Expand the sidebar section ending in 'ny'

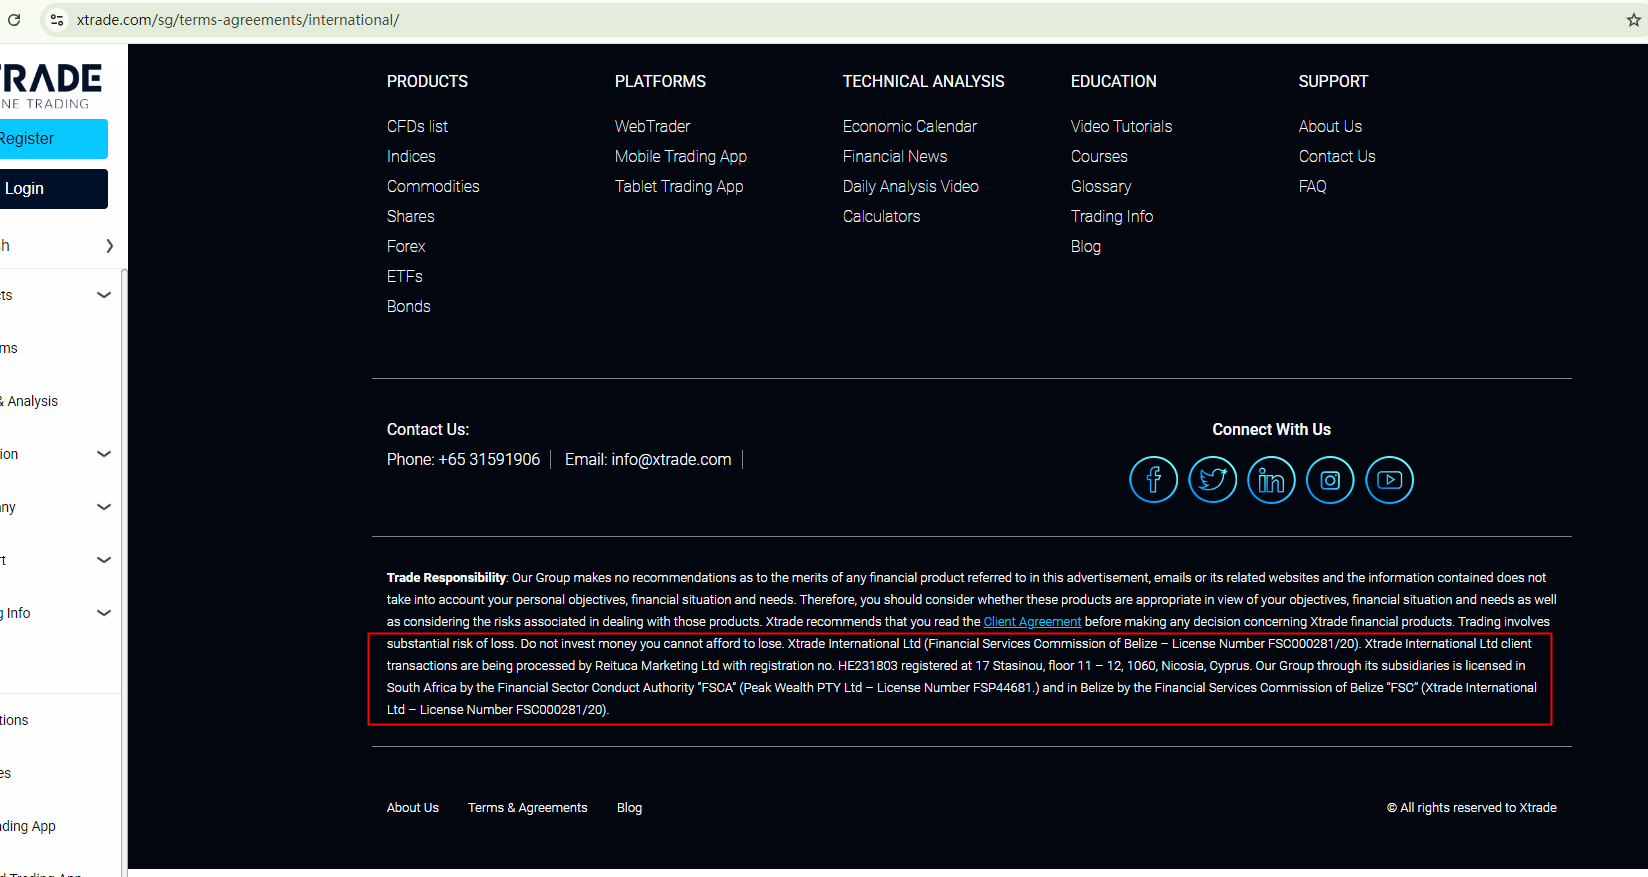[x=104, y=507]
